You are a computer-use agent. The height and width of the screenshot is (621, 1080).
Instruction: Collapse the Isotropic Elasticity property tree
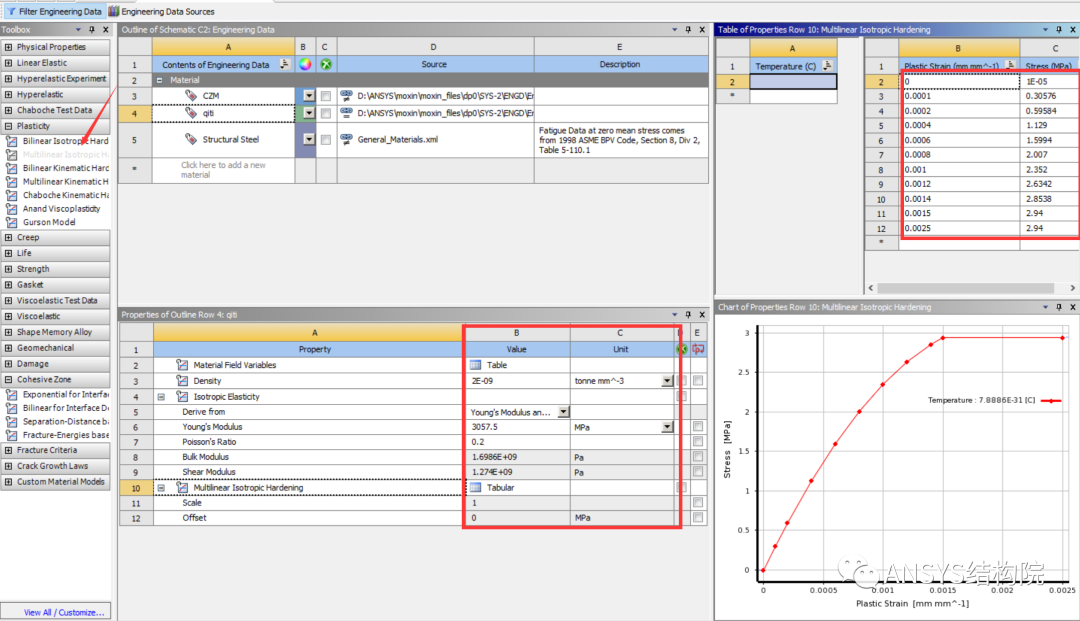pyautogui.click(x=161, y=397)
